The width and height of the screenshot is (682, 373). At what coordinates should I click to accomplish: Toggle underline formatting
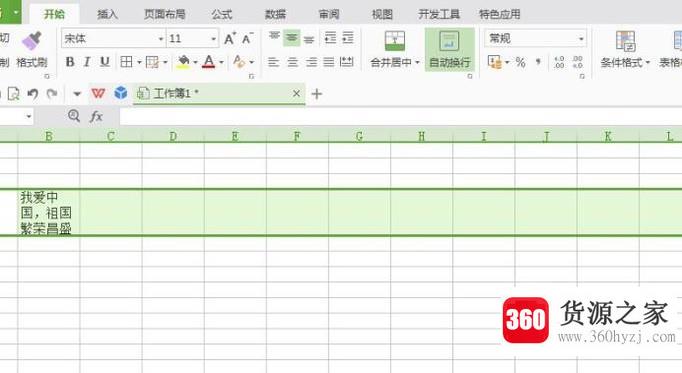(x=104, y=62)
